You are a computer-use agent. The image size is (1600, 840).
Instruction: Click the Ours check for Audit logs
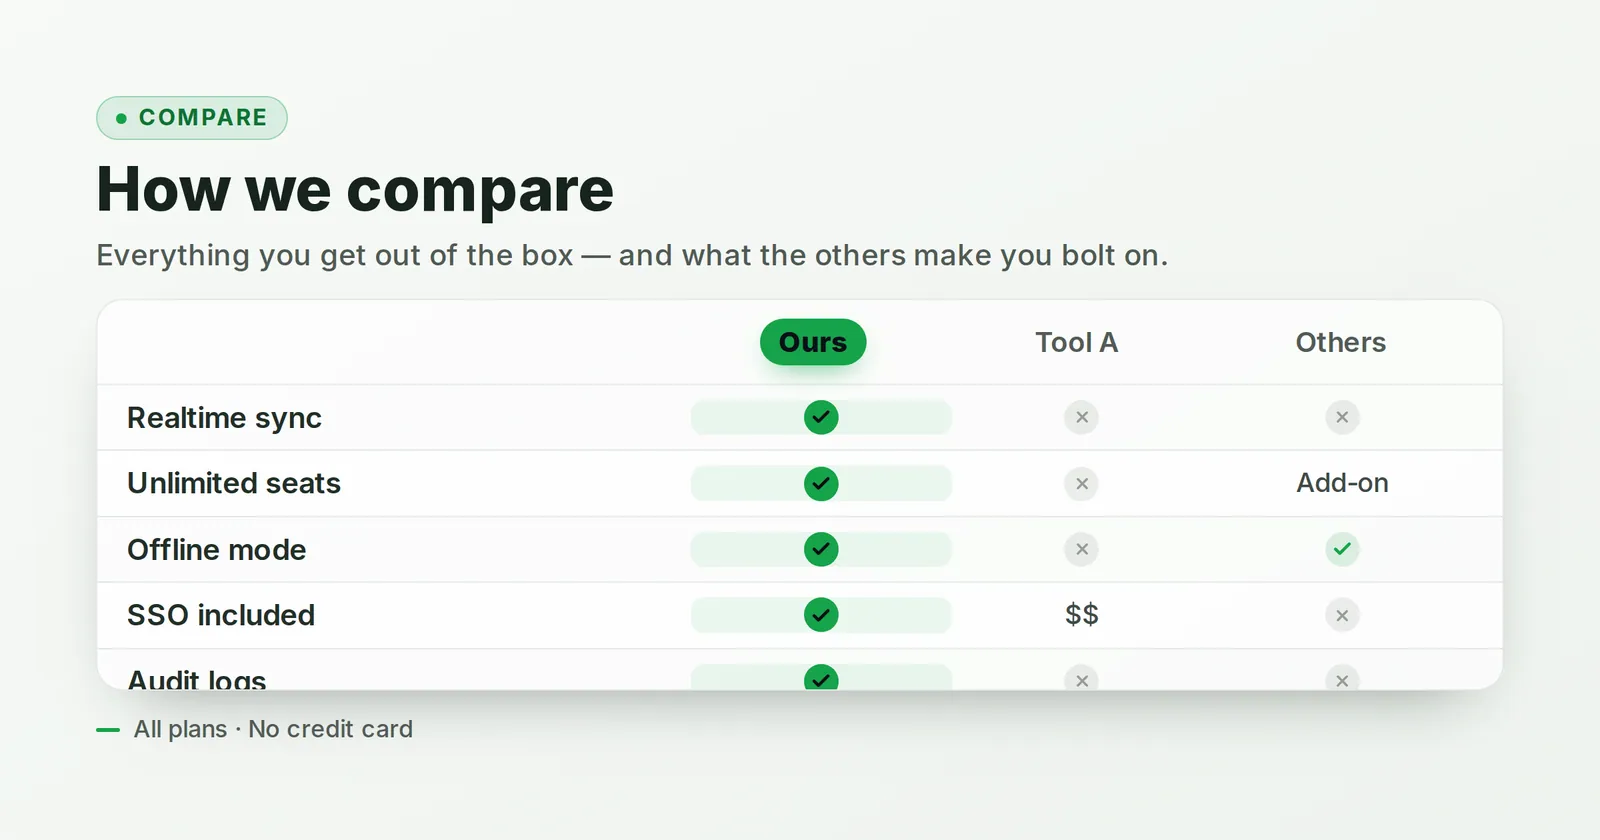tap(821, 677)
